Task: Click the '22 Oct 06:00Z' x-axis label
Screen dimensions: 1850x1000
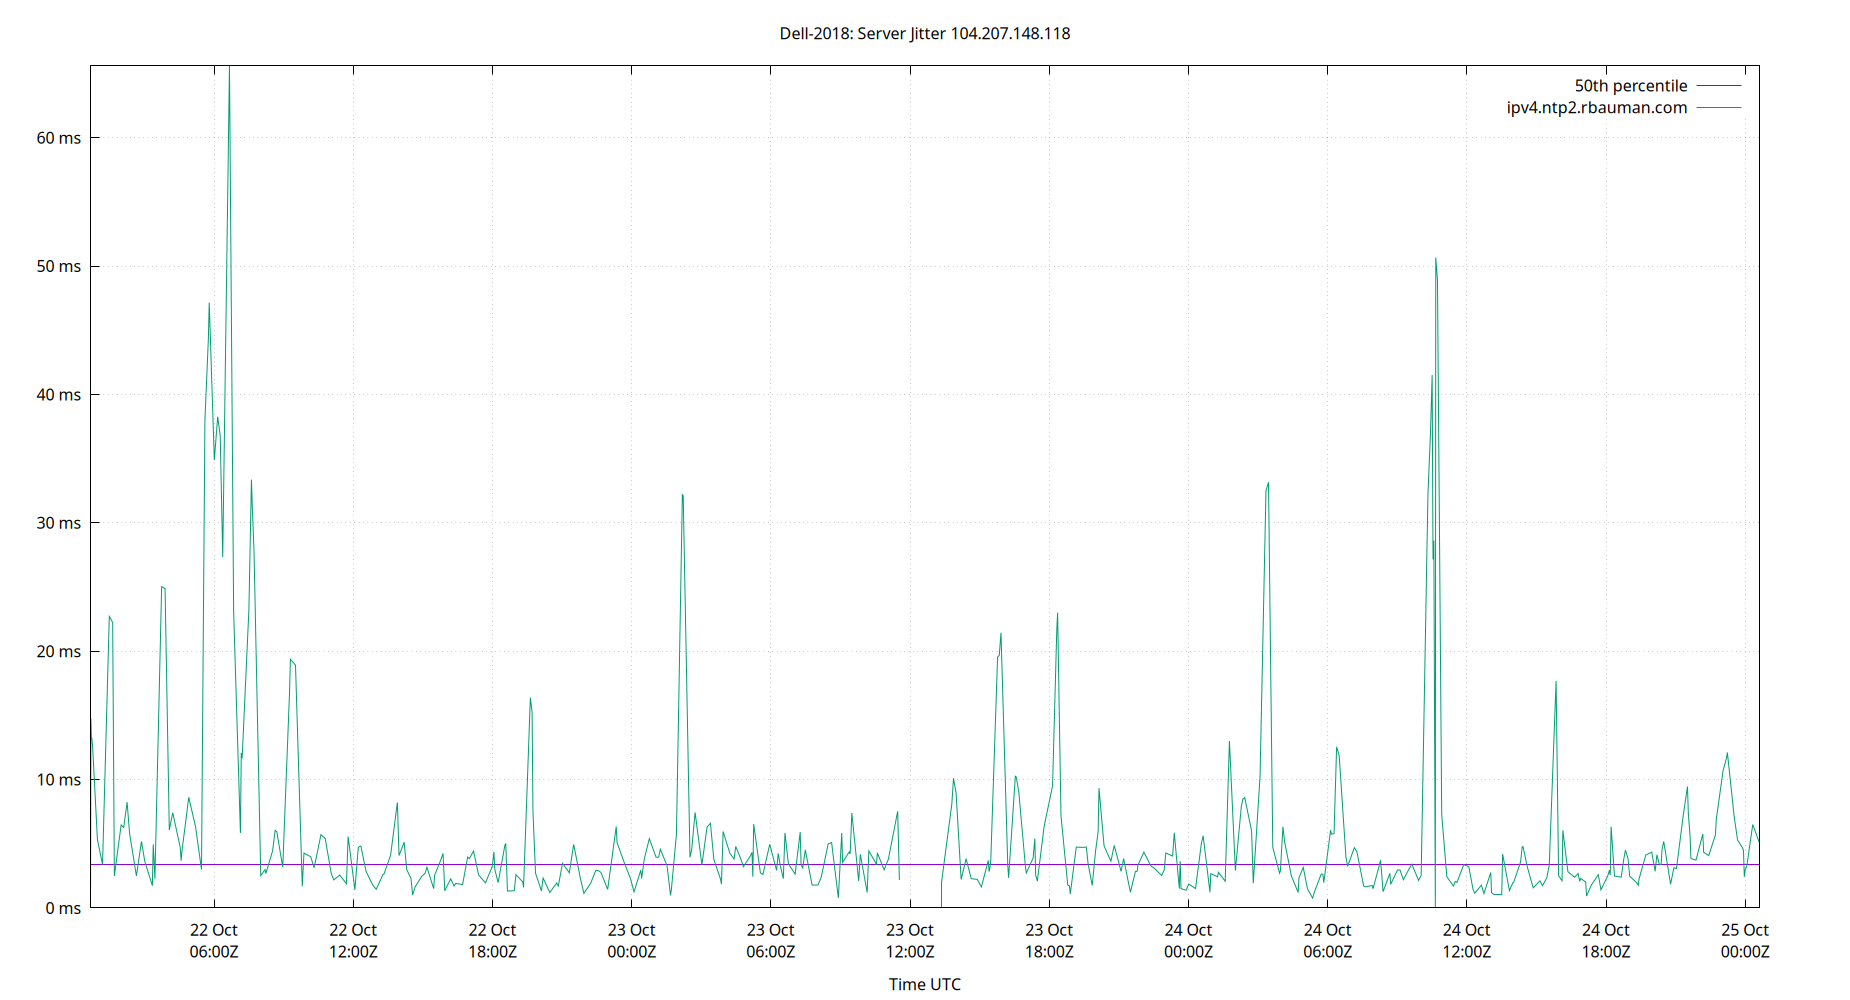Action: tap(214, 941)
